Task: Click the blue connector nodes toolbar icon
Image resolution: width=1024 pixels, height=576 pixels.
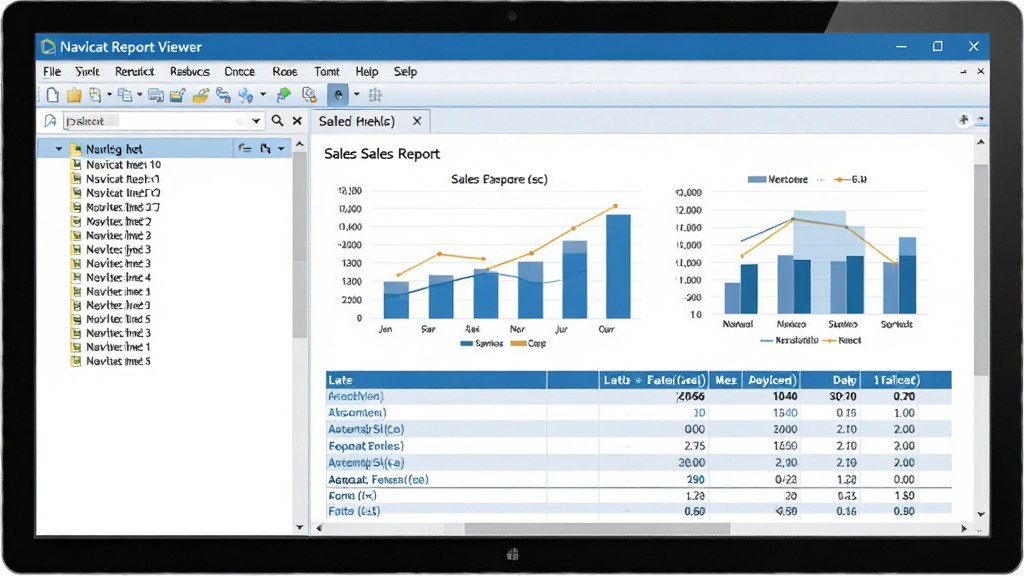Action: (x=246, y=95)
